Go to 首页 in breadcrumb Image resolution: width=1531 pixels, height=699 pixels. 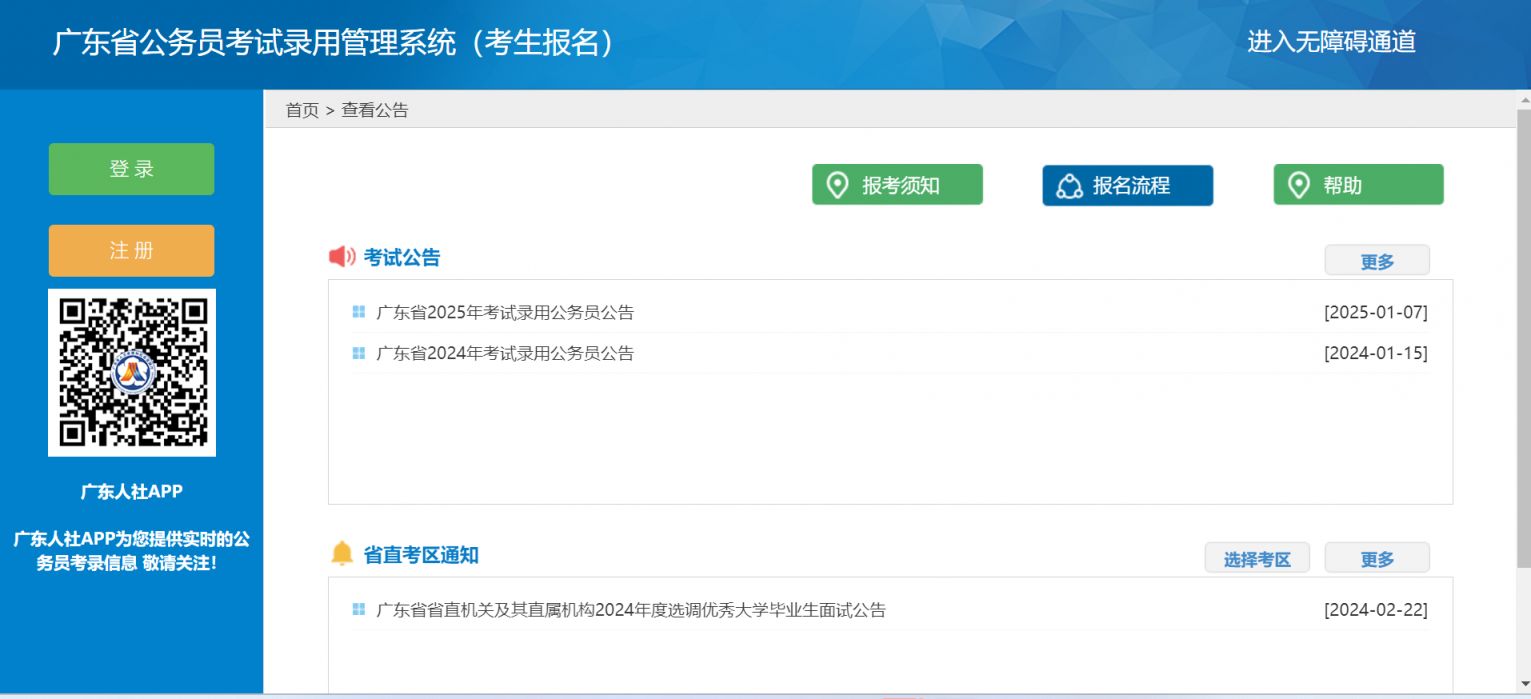coord(301,110)
